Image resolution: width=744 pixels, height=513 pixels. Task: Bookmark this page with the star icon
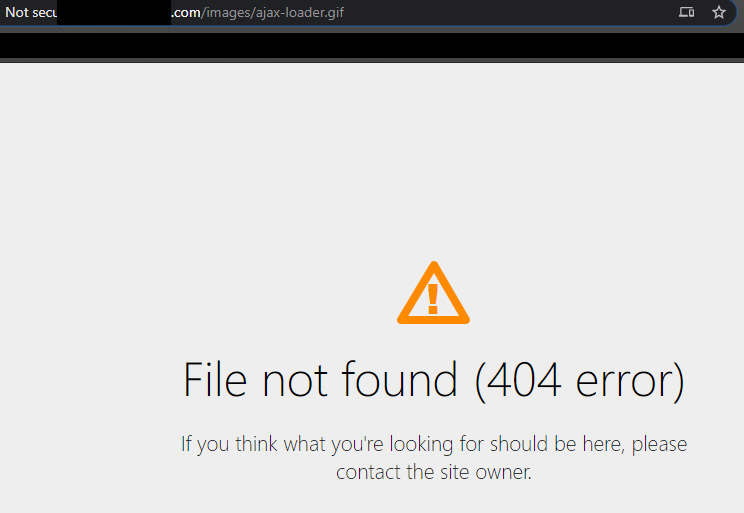point(719,12)
